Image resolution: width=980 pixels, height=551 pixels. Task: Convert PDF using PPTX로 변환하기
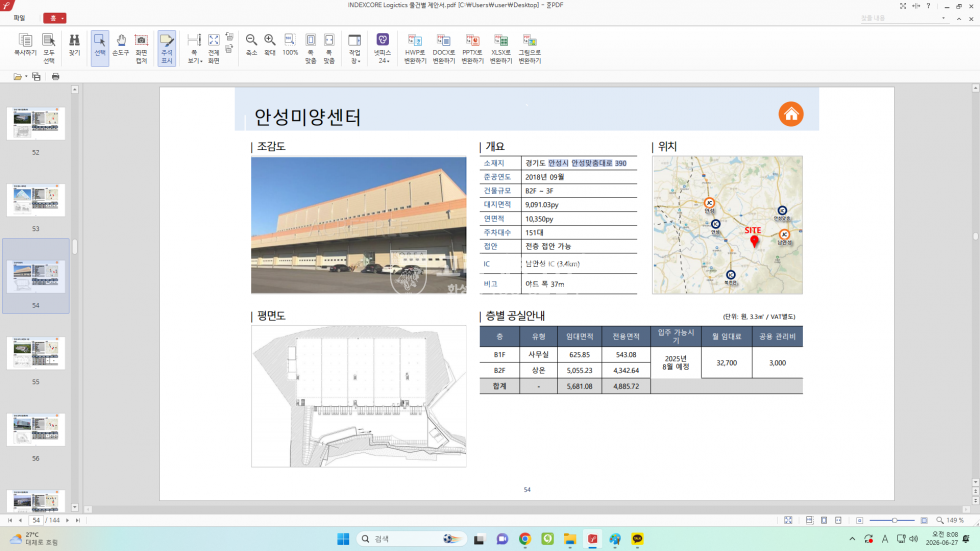472,48
